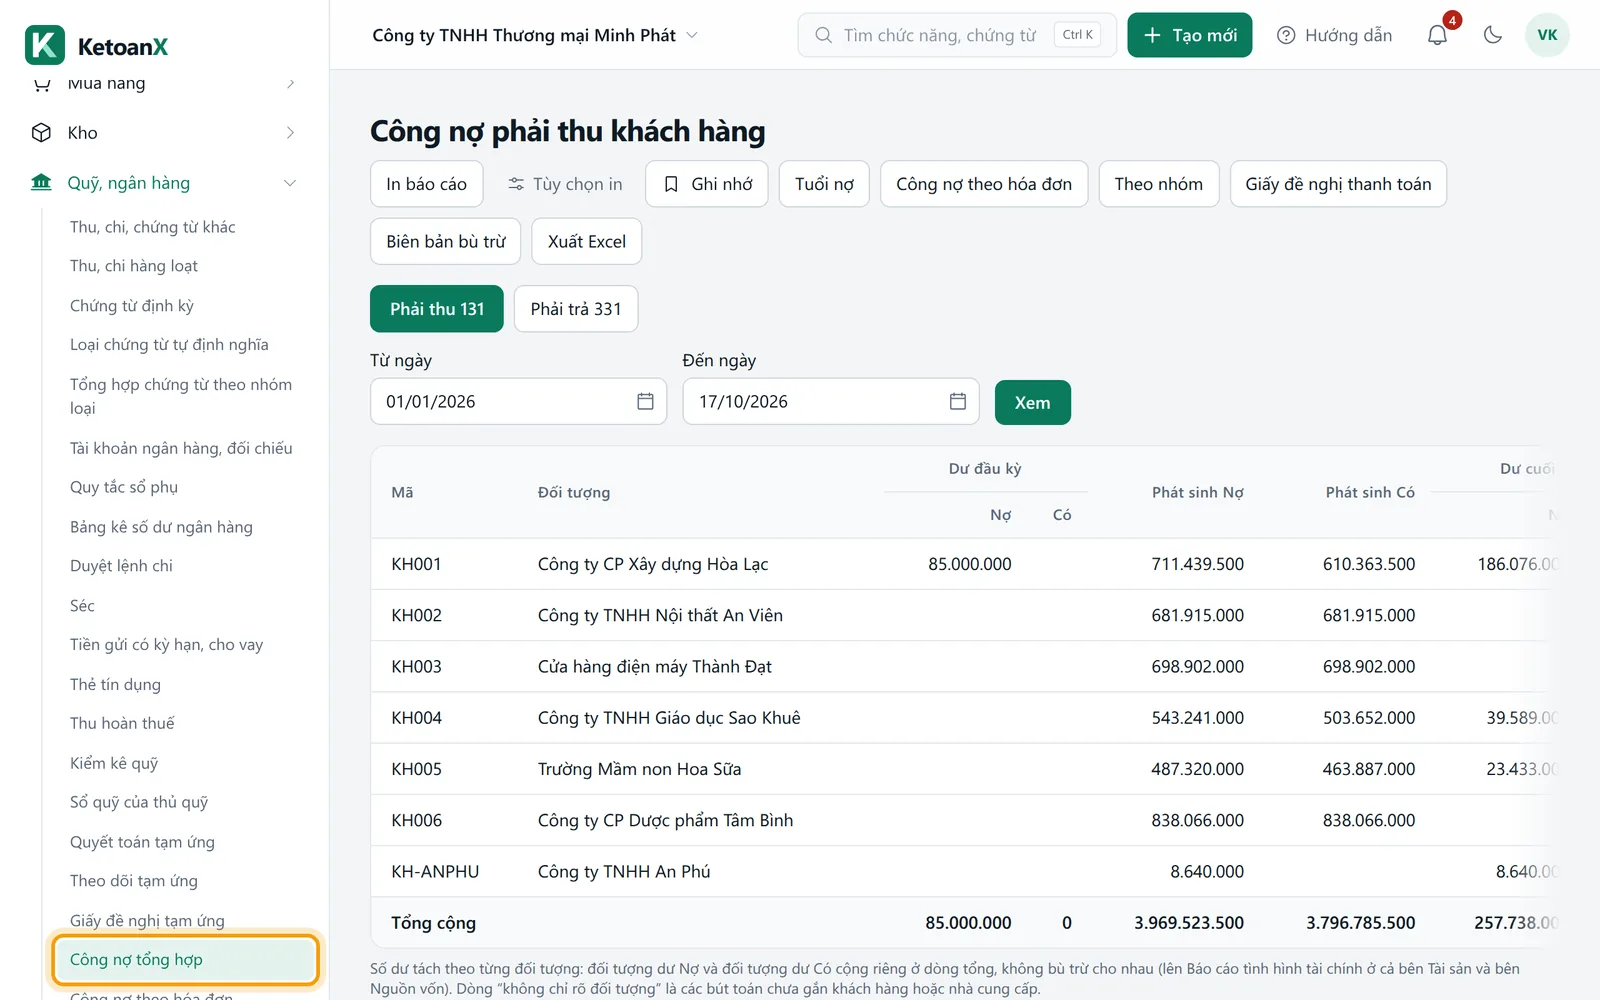Select Công nợ tổng hợp in sidebar
This screenshot has height=1000, width=1600.
coord(186,960)
